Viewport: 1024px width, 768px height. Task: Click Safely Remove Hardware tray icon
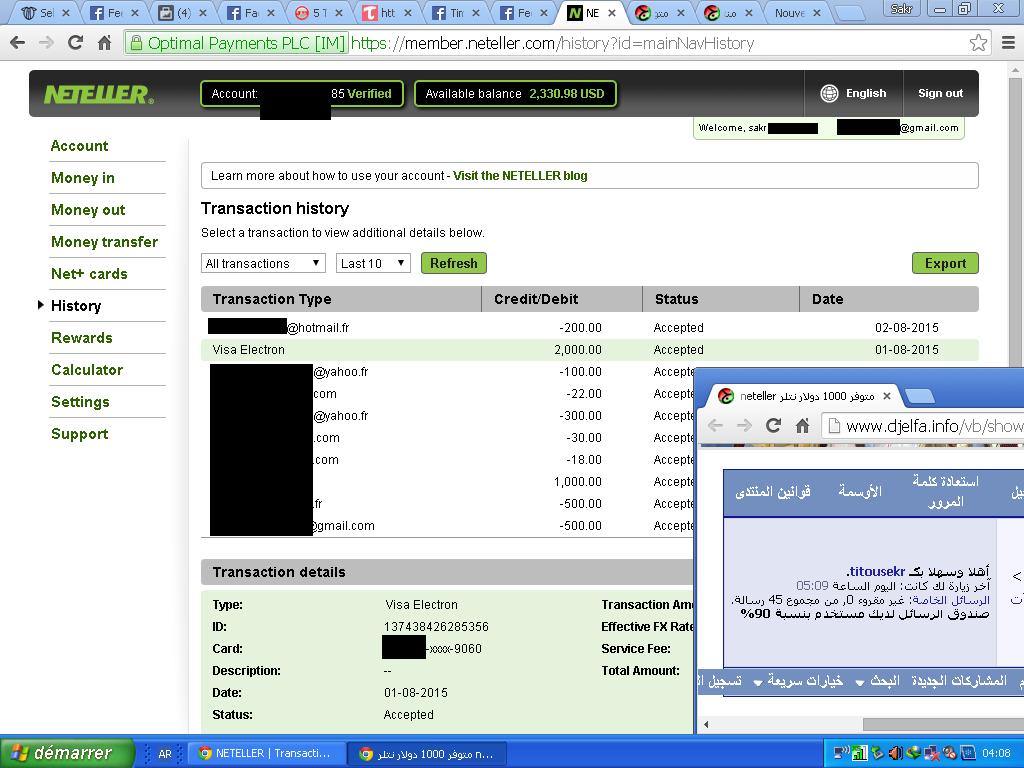(x=877, y=753)
